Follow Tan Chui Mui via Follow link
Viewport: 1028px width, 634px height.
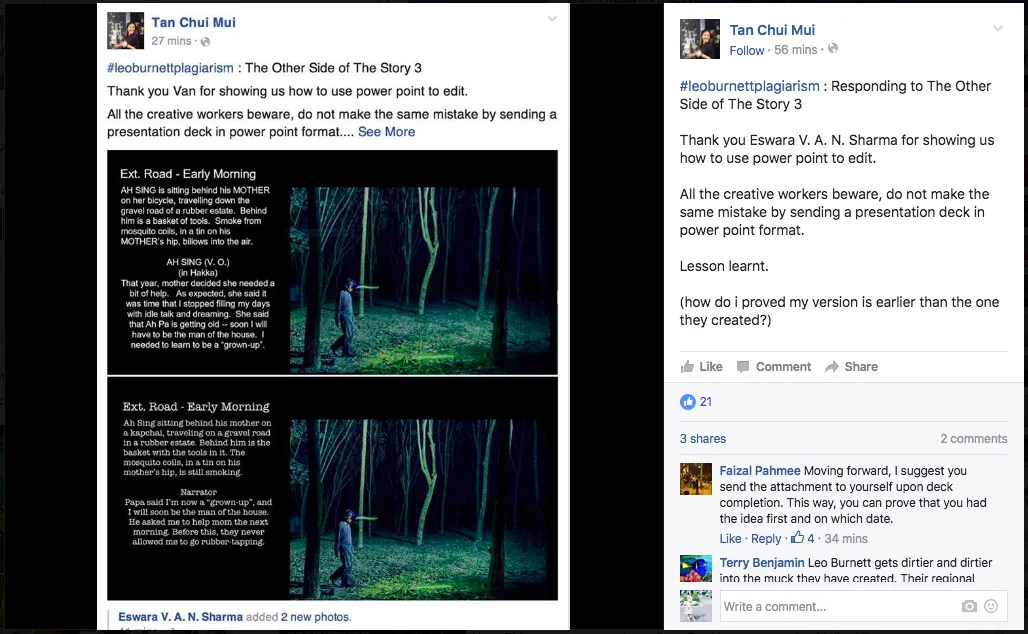[747, 50]
